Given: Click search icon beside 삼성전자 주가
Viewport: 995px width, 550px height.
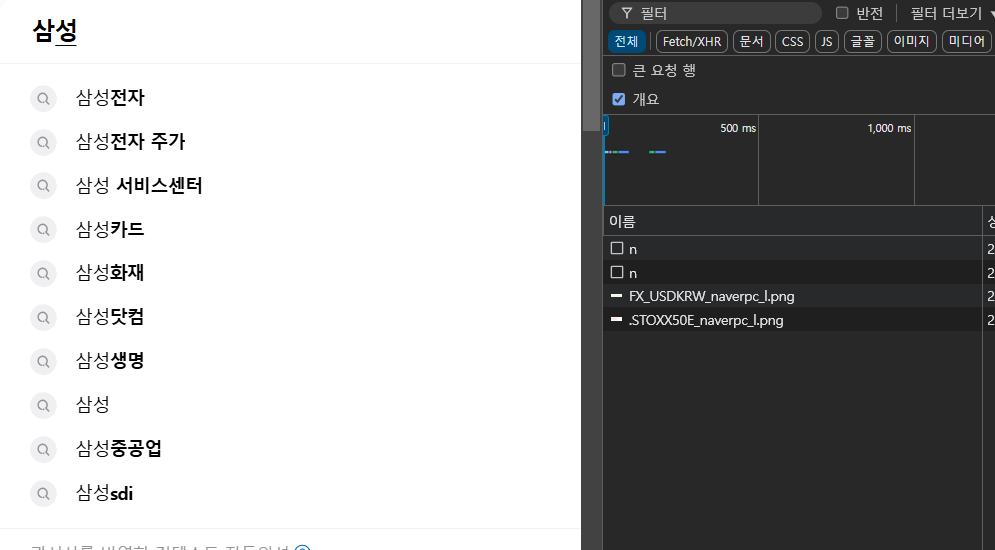Looking at the screenshot, I should 43,142.
